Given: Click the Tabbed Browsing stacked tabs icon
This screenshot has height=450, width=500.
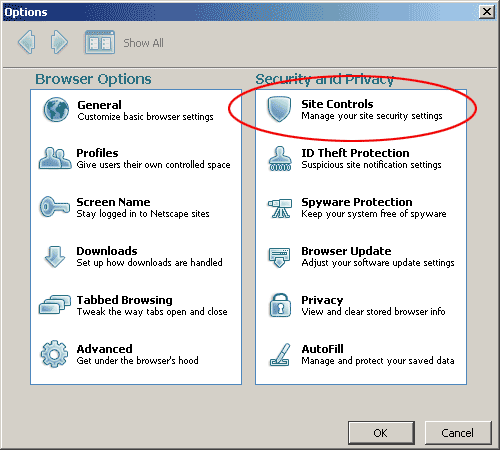Looking at the screenshot, I should (x=55, y=305).
